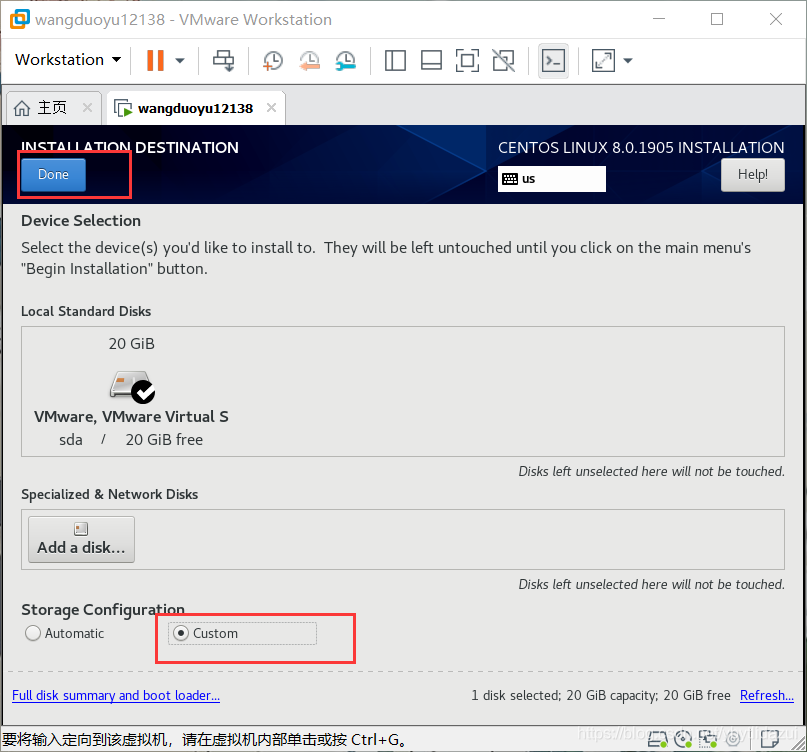Viewport: 807px width, 752px height.
Task: Click the message log status bar icon
Action: [769, 739]
